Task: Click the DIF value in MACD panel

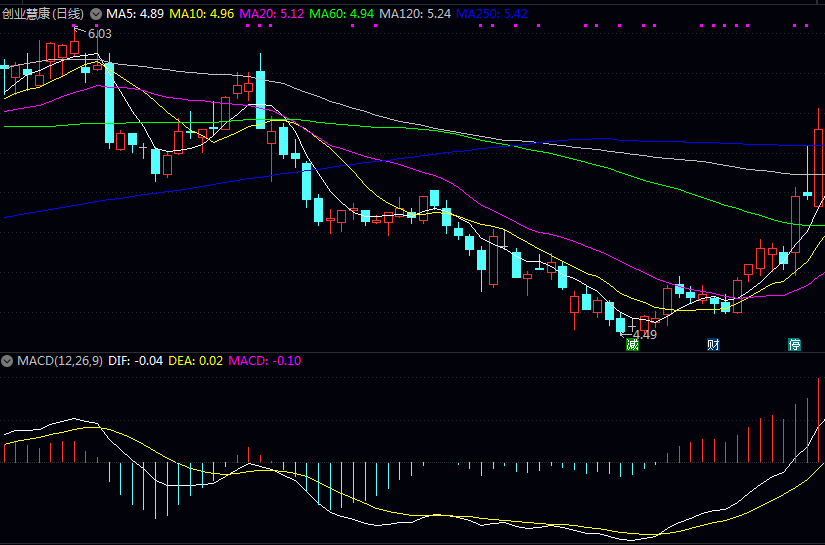Action: pos(135,360)
